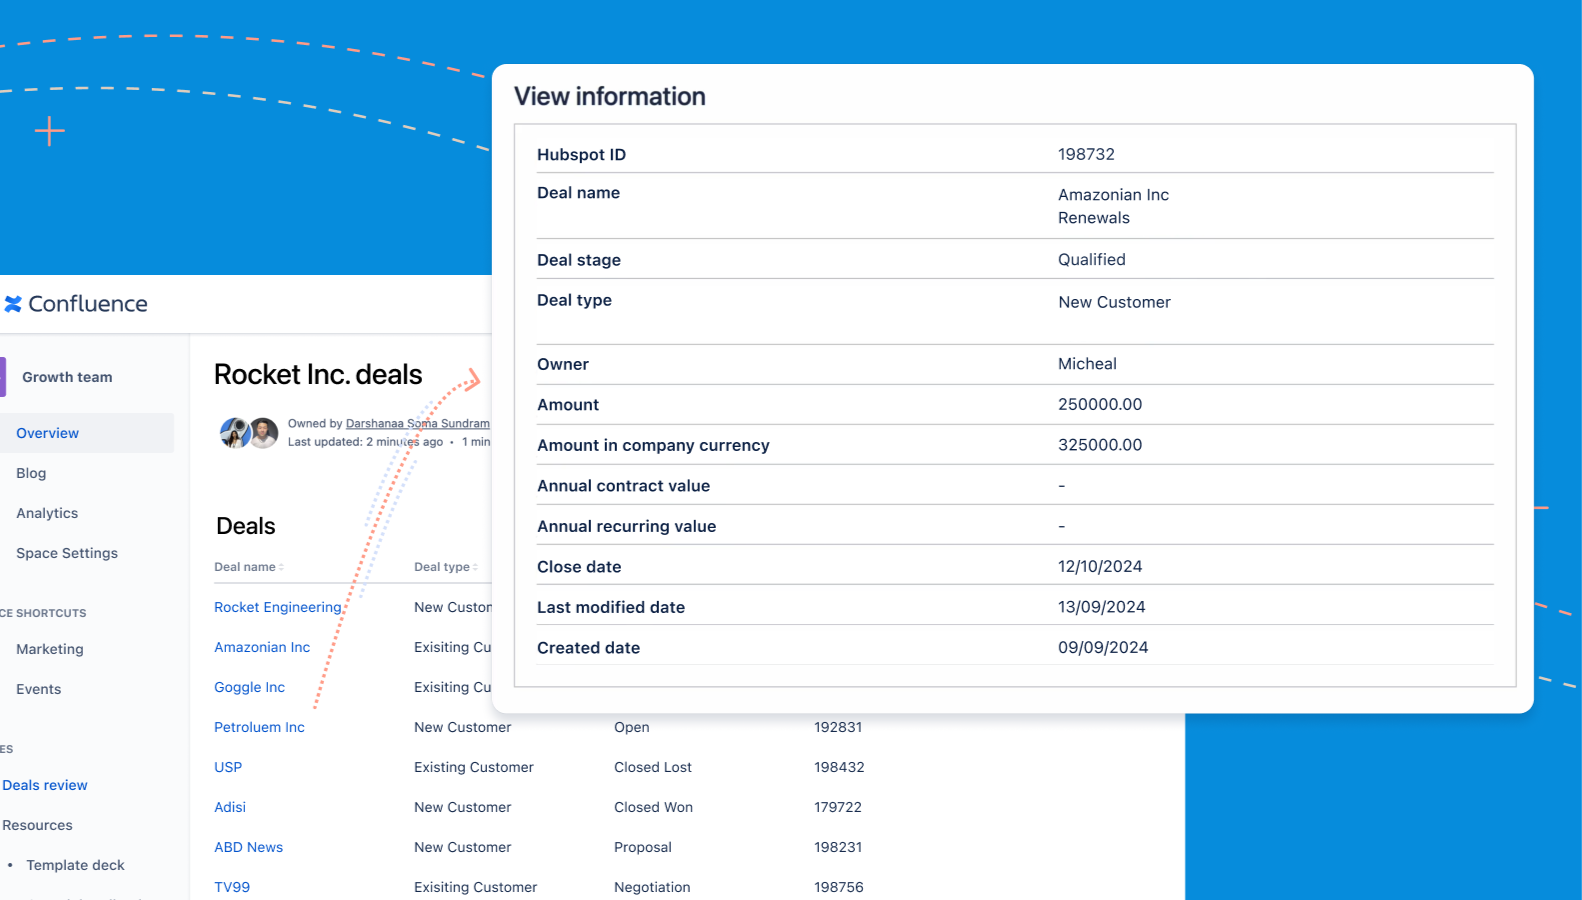Viewport: 1582px width, 900px height.
Task: Open the Rocket Engineering deal link
Action: tap(278, 607)
